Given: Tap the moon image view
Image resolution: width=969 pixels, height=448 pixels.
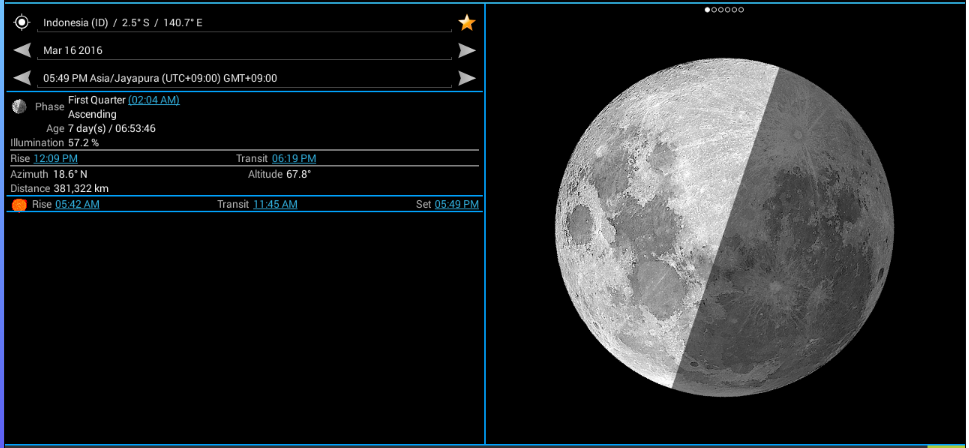Looking at the screenshot, I should coord(724,227).
